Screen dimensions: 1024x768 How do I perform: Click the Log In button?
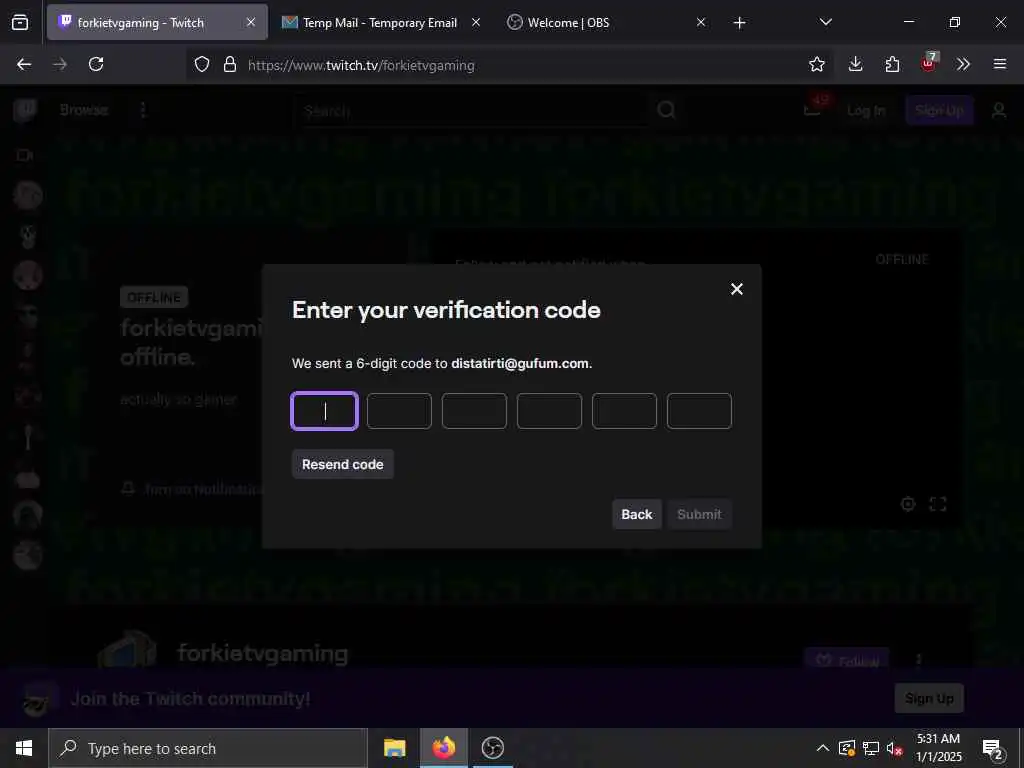tap(866, 110)
